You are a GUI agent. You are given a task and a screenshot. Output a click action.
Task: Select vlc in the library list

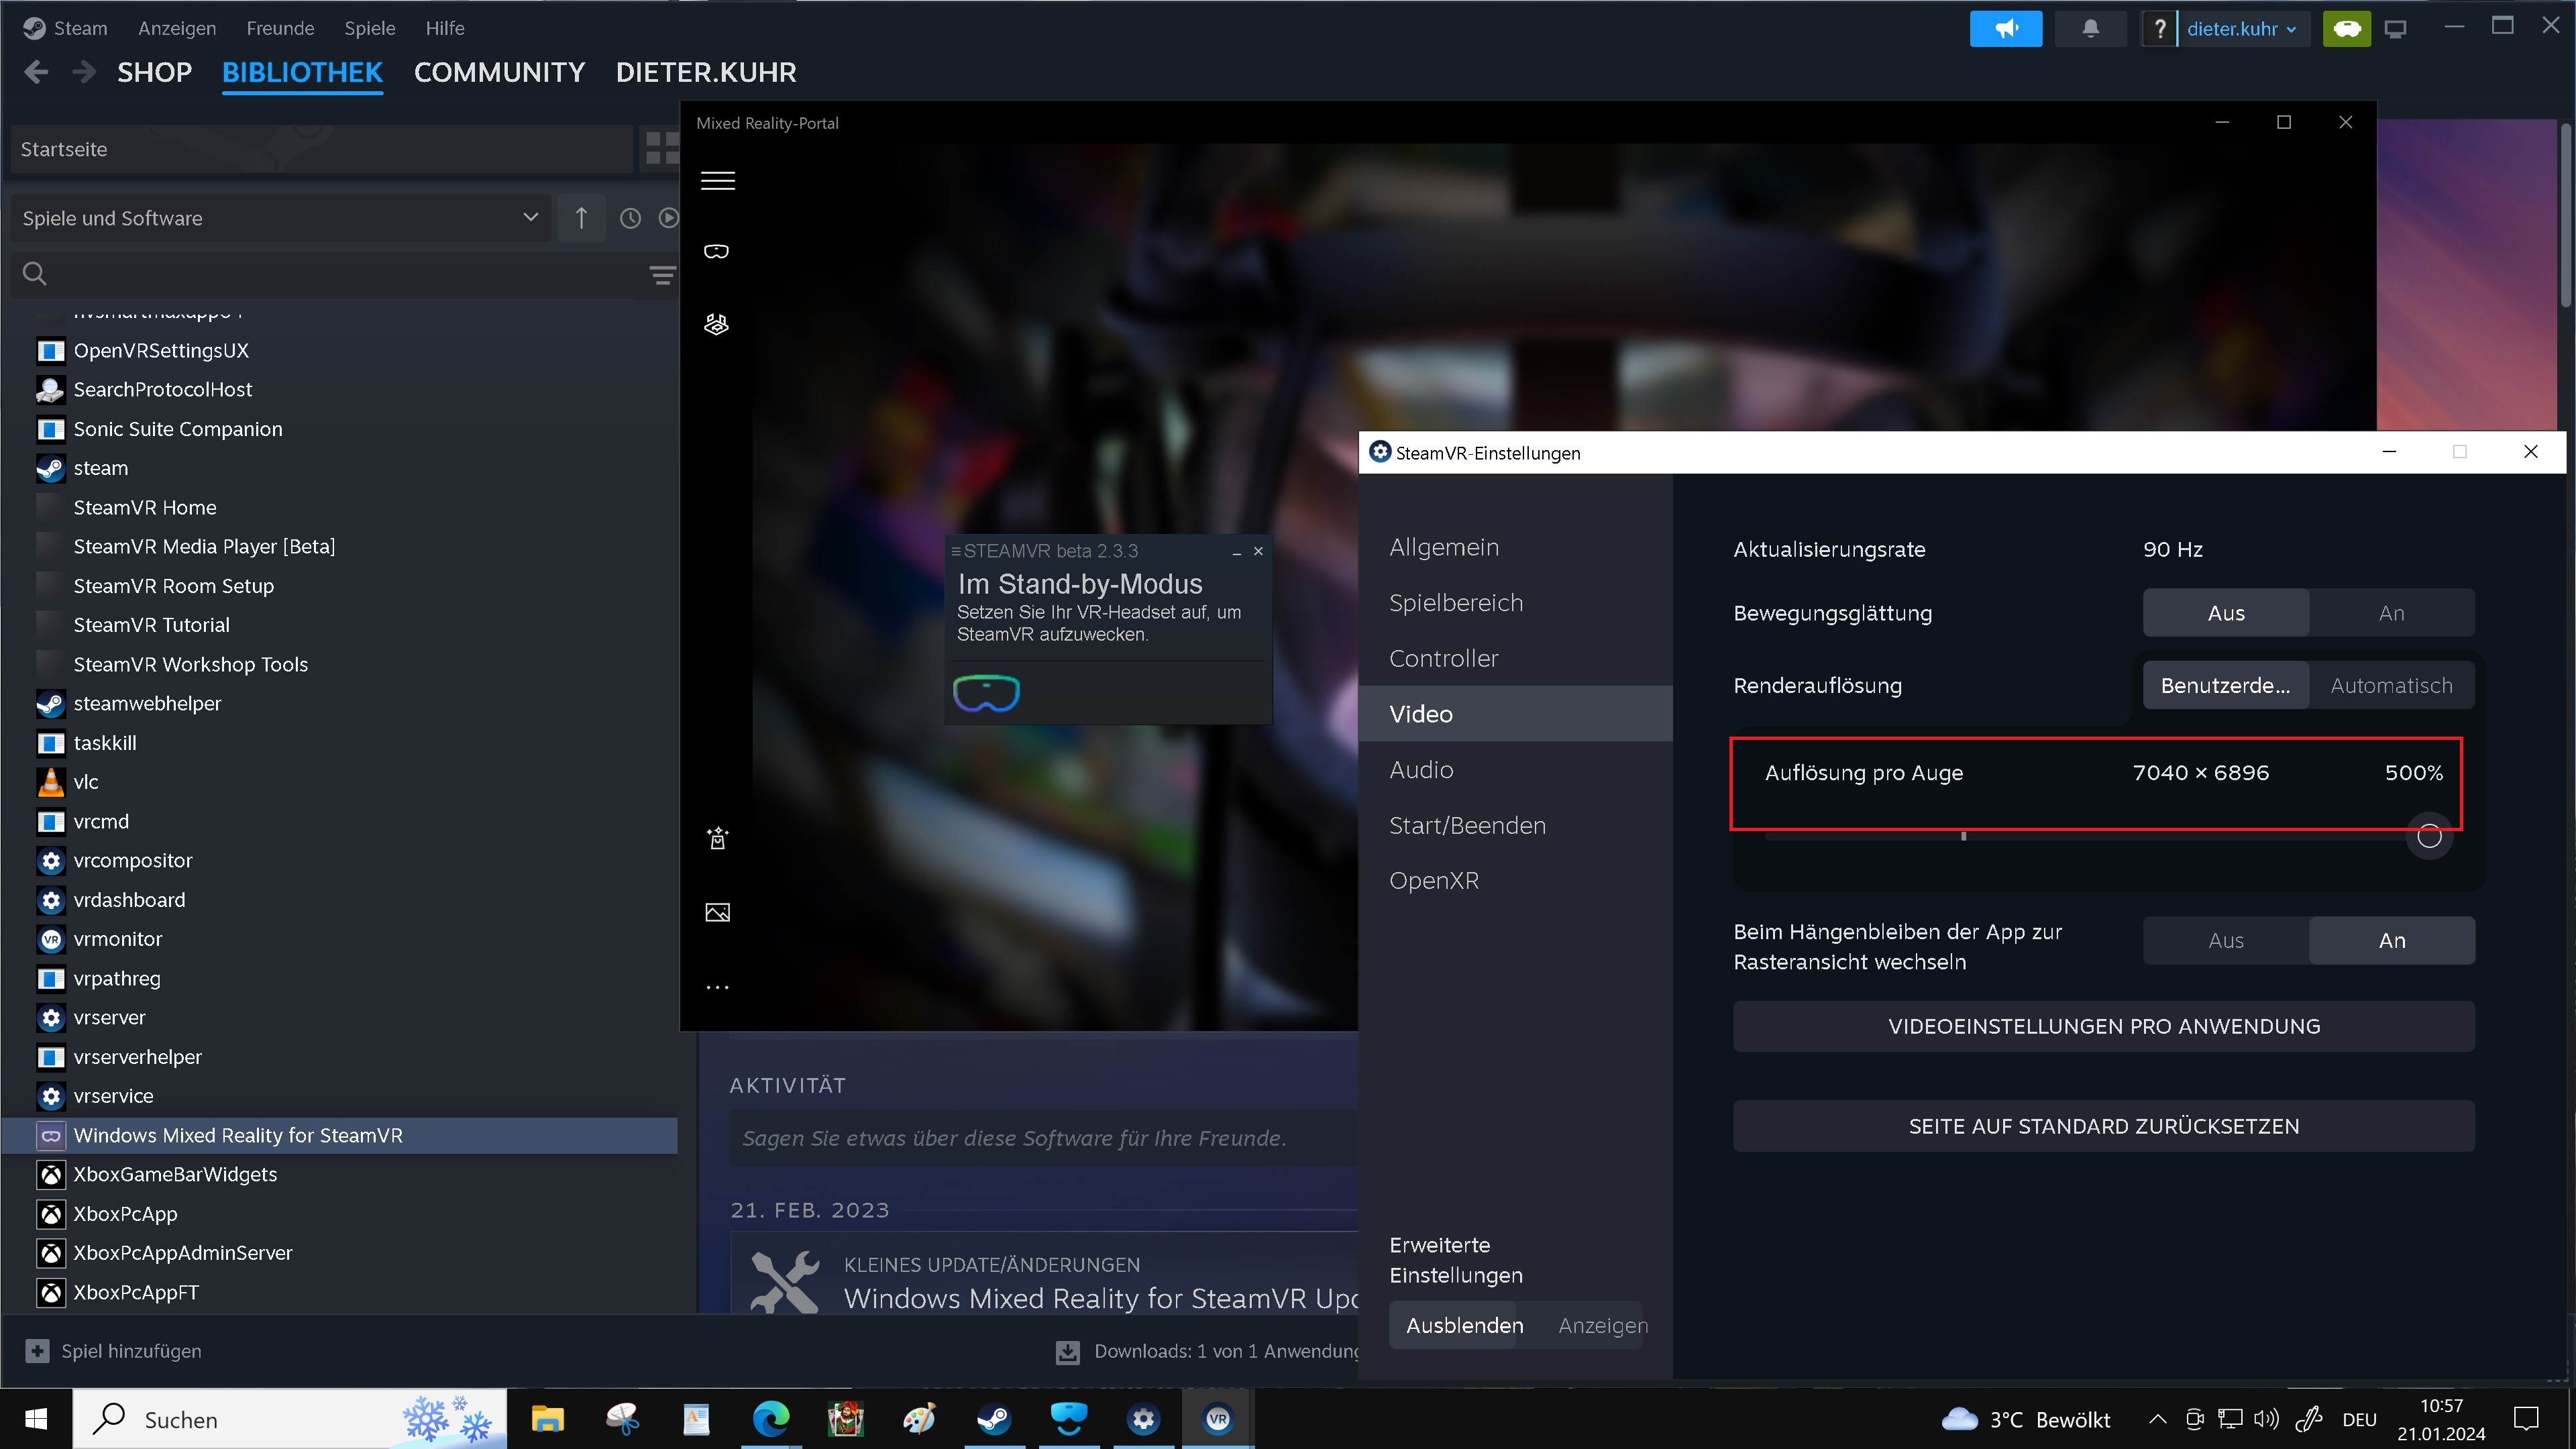[86, 782]
